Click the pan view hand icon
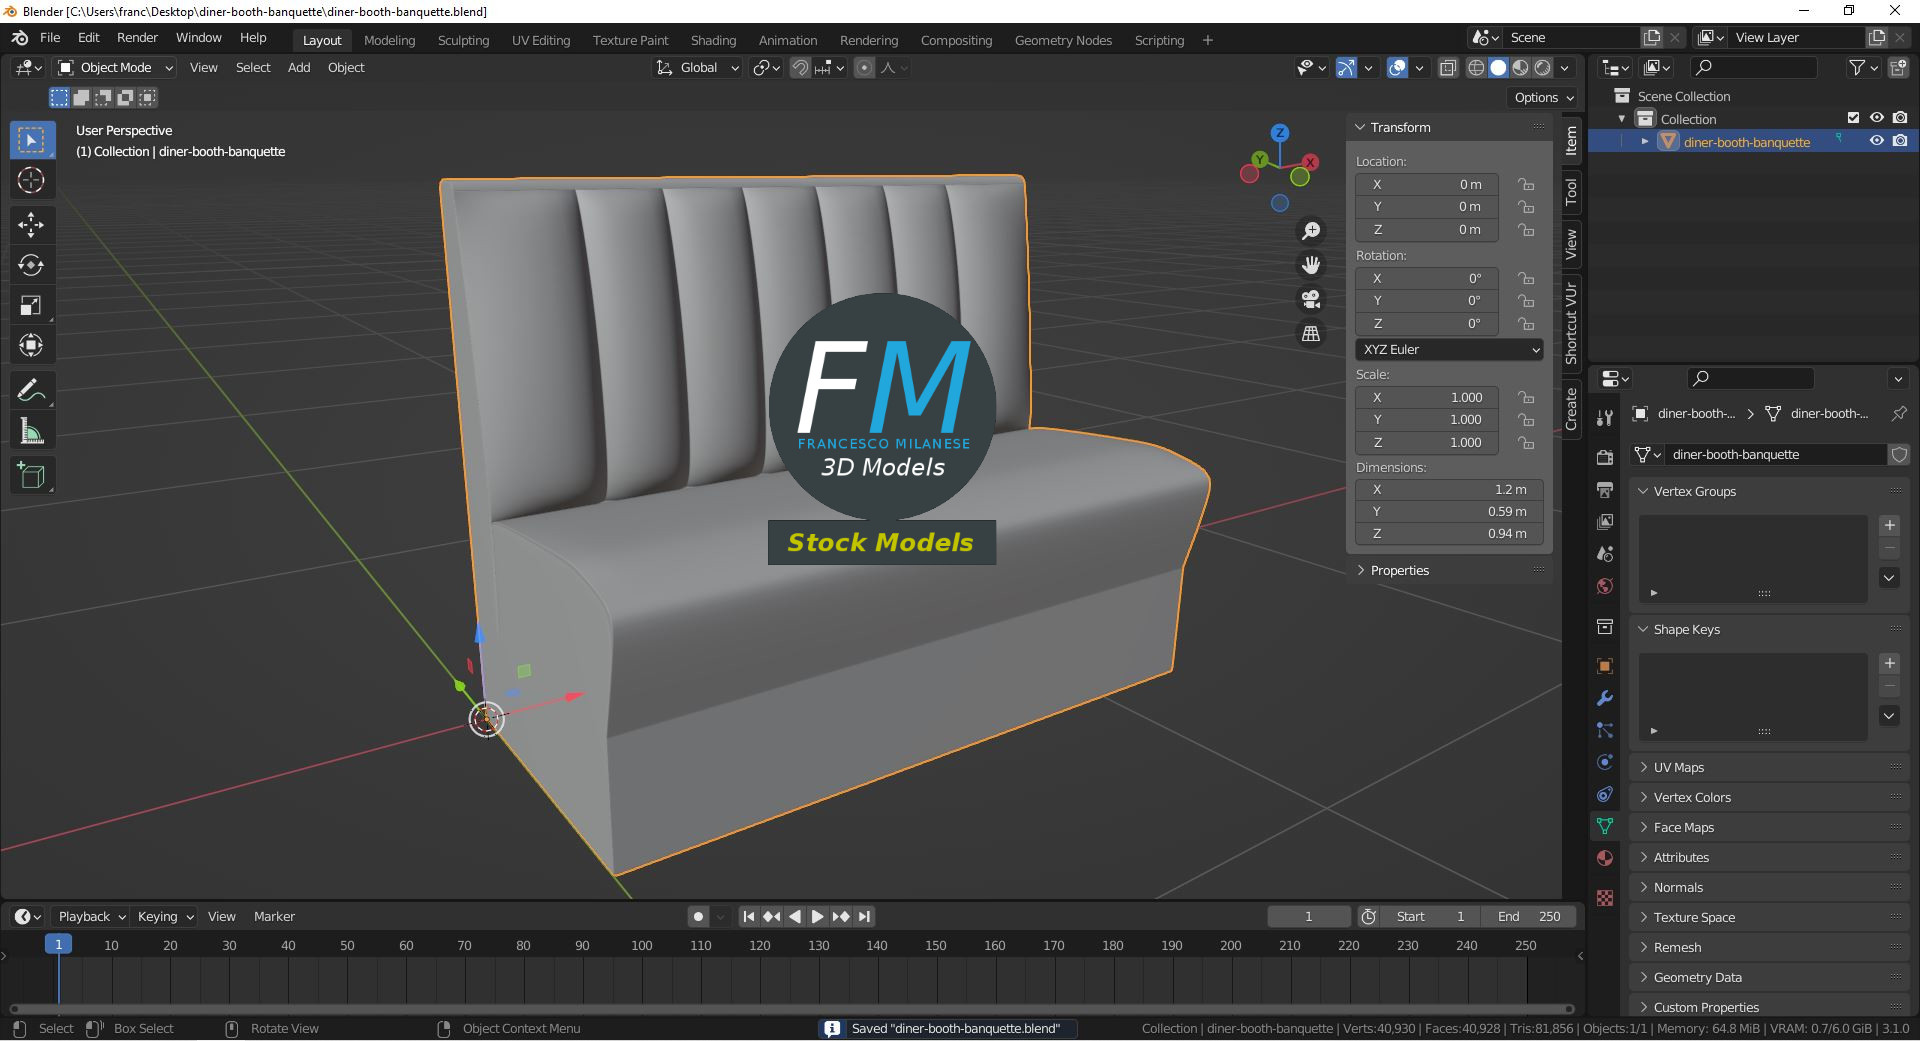 tap(1311, 265)
